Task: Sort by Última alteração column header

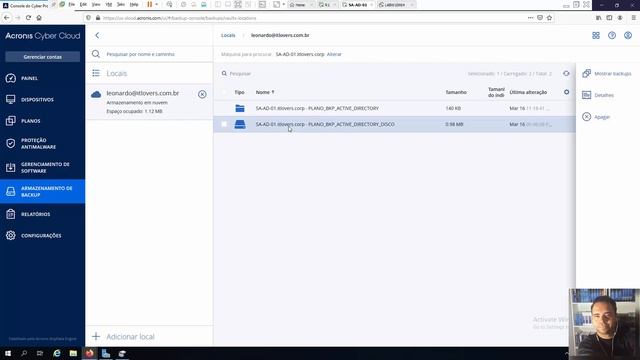Action: click(x=528, y=92)
